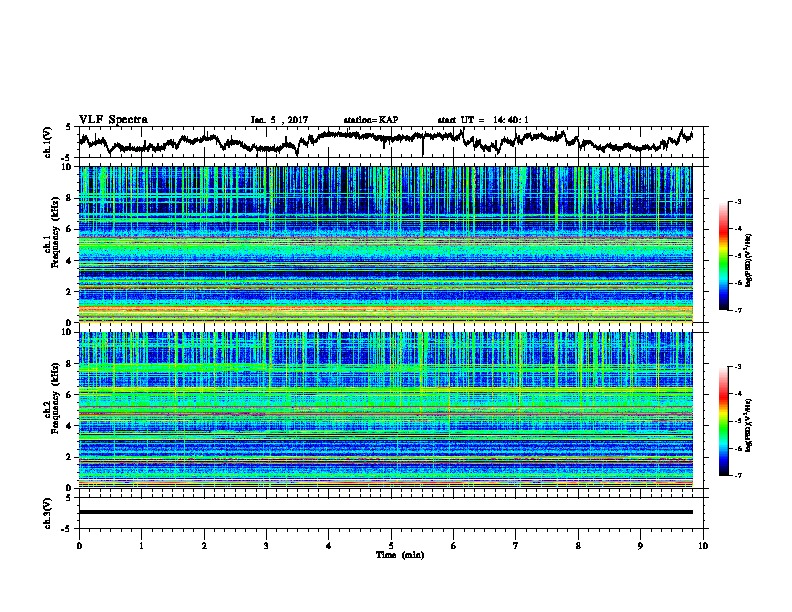Click the "-4" label on ch.2 colorbar
Viewport: 792px width, 612px height.
[x=737, y=393]
